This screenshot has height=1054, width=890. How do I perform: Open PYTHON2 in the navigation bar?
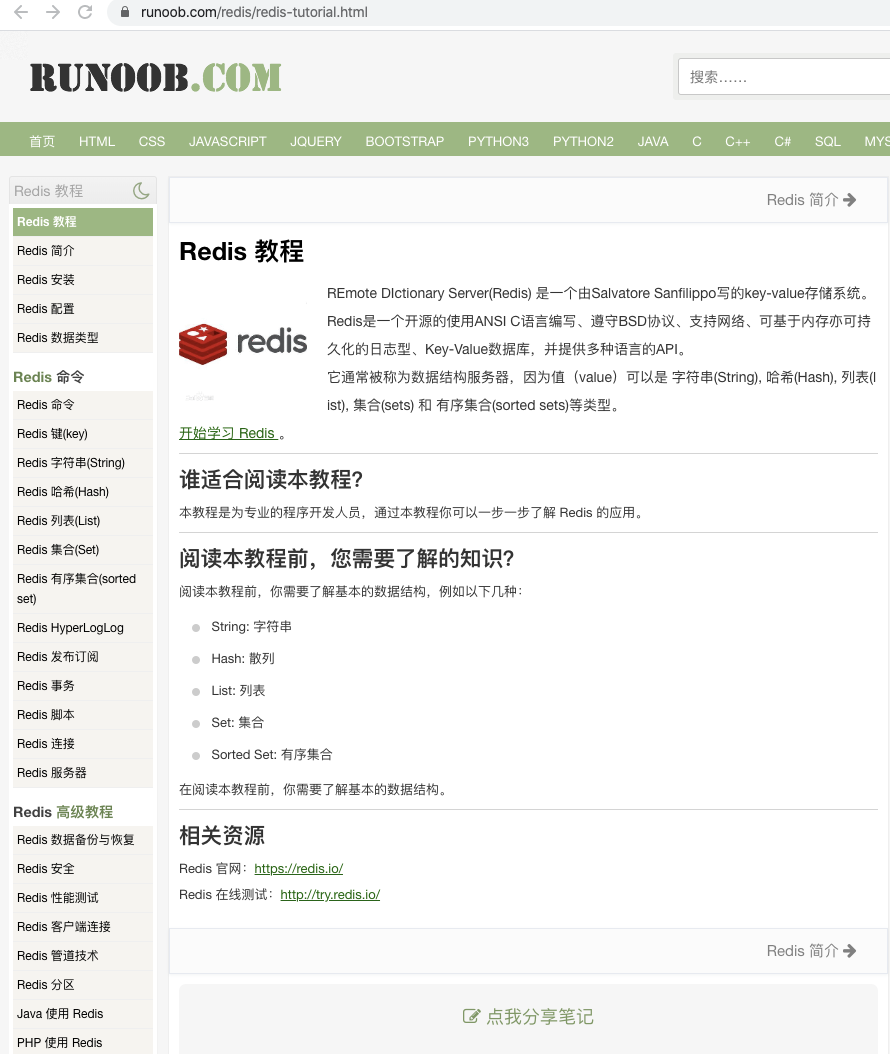583,141
